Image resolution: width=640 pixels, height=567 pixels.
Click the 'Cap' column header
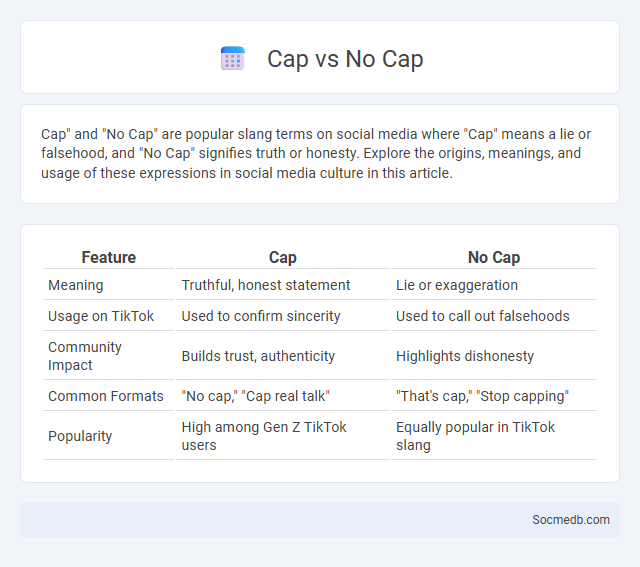coord(282,257)
